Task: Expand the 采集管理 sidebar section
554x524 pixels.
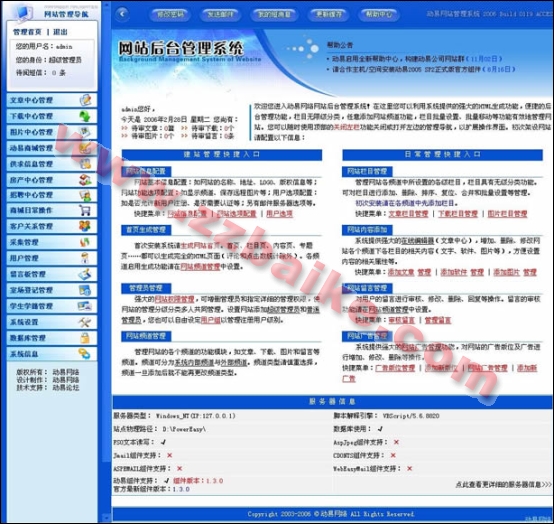Action: tap(52, 242)
